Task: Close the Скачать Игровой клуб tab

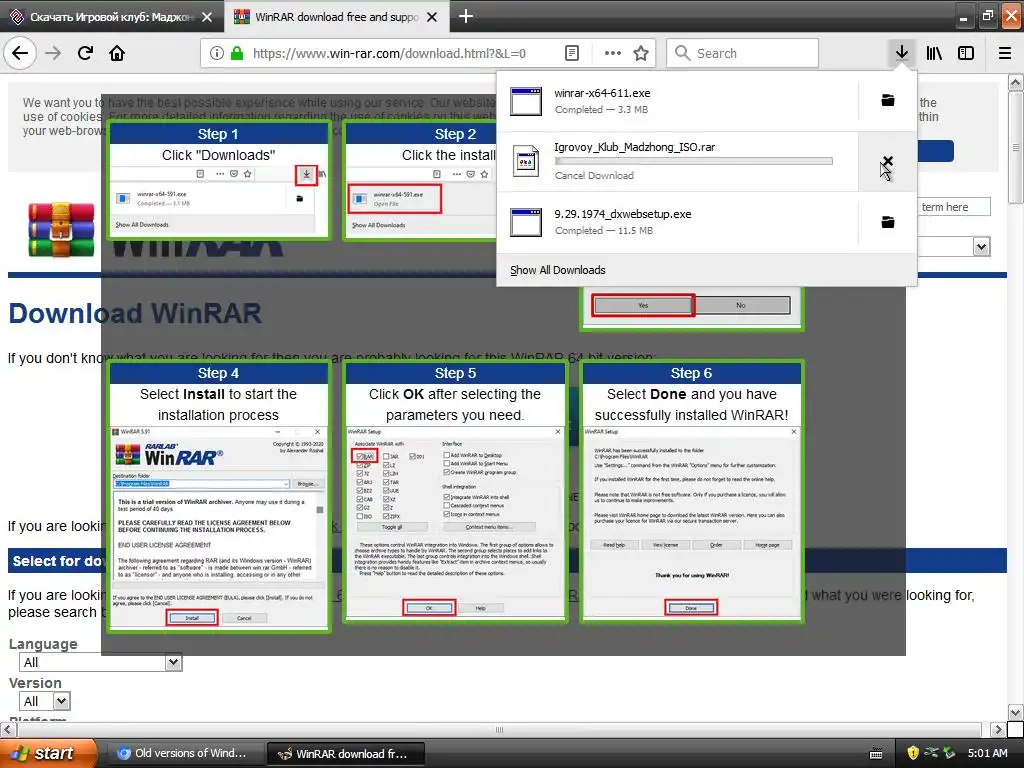Action: point(207,17)
